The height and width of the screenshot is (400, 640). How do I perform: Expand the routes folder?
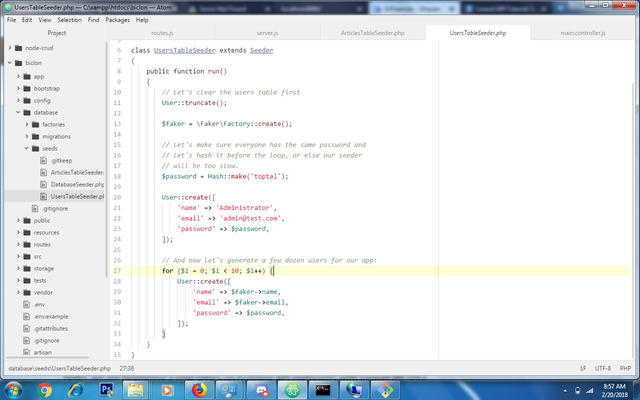pos(18,244)
